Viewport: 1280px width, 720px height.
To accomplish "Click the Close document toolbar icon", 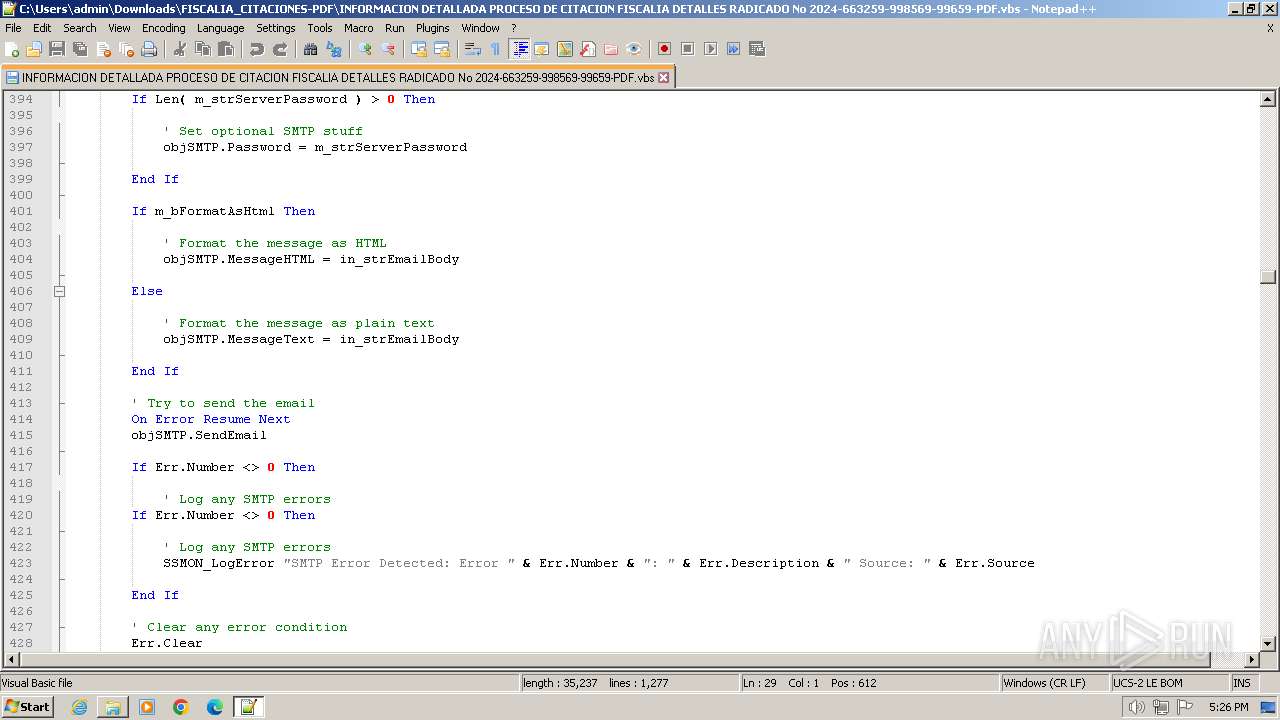I will pyautogui.click(x=103, y=49).
